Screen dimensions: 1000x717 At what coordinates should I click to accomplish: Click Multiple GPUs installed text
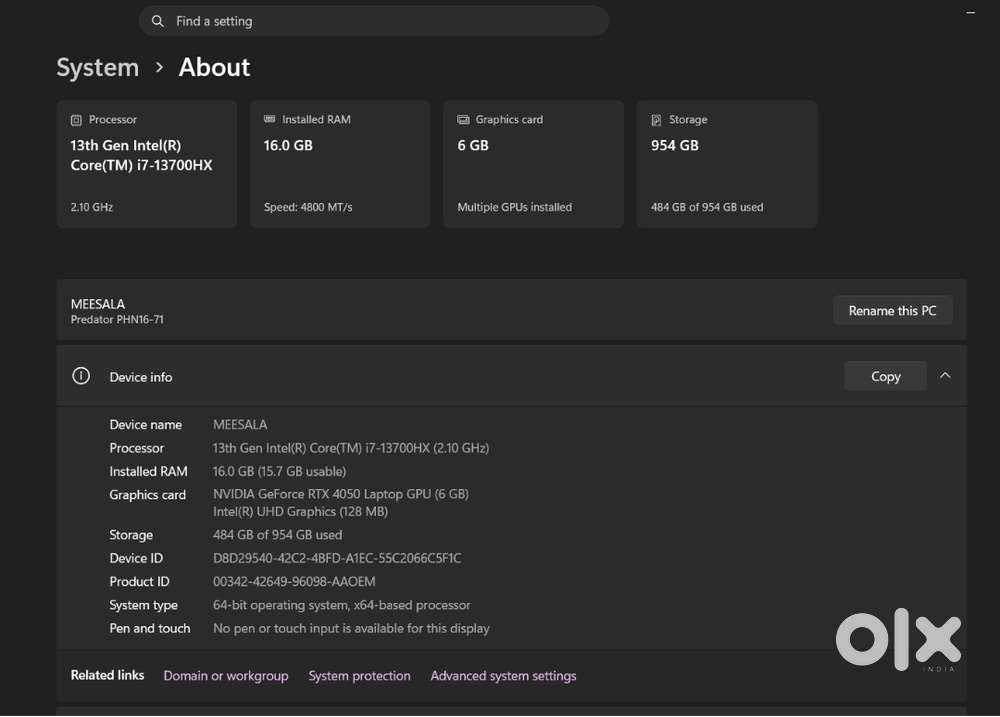tap(515, 207)
